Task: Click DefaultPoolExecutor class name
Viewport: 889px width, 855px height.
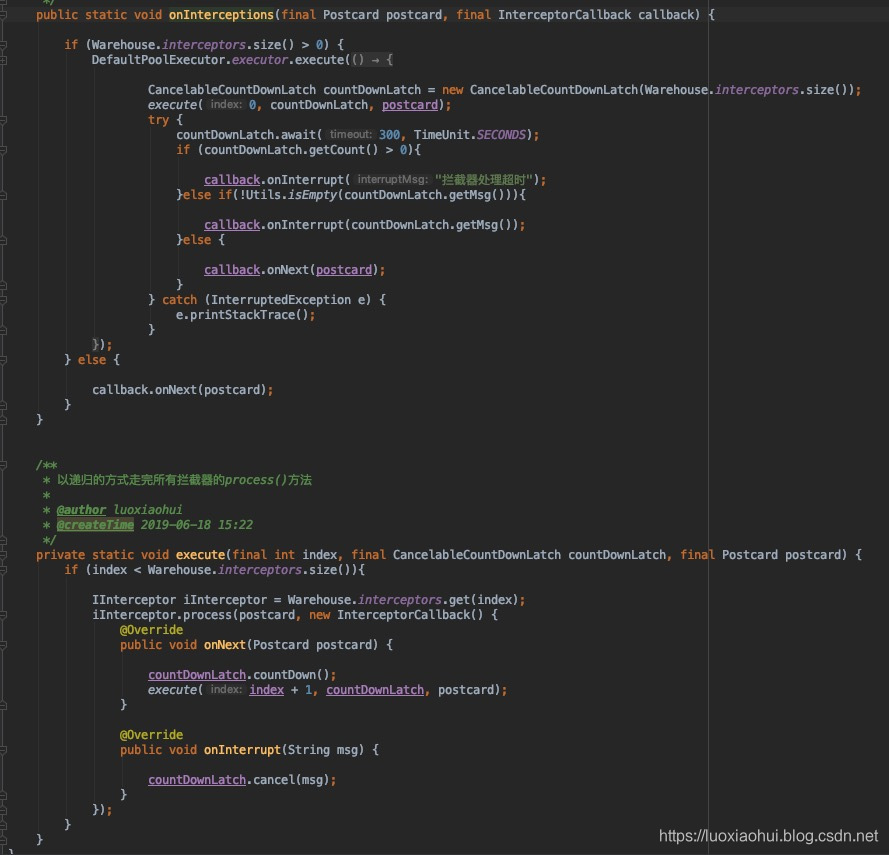Action: (159, 60)
